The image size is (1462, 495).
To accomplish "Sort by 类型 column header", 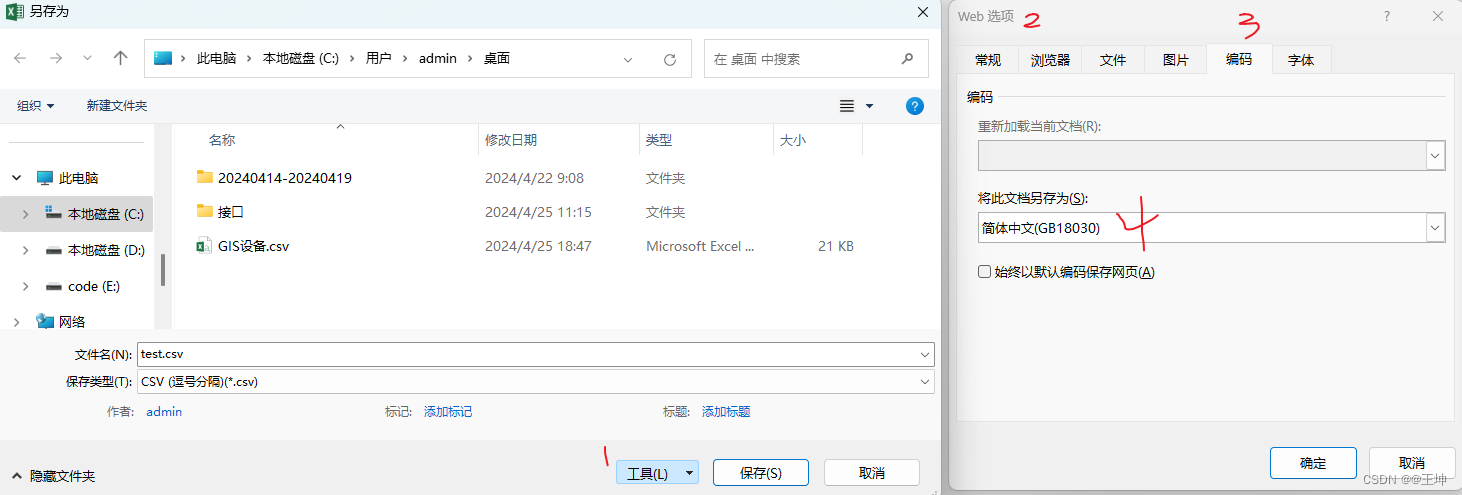I will click(659, 140).
